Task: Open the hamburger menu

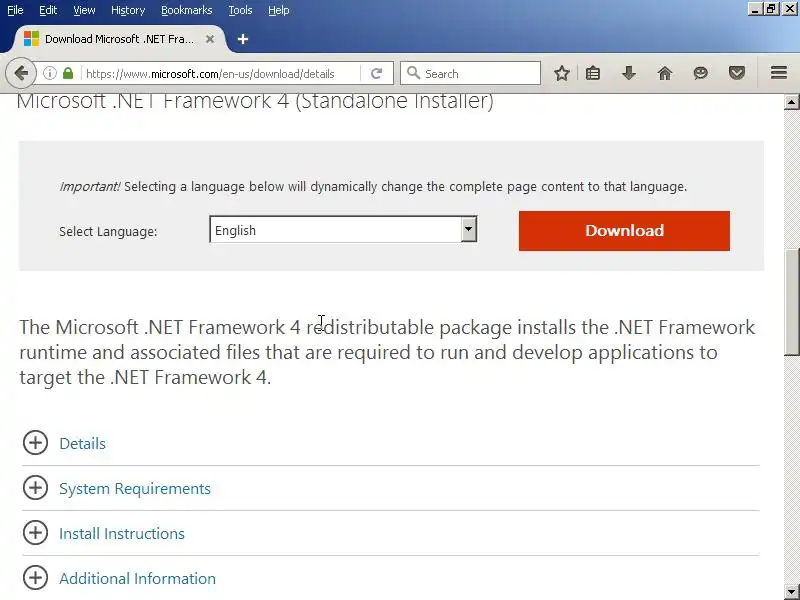Action: 779,73
